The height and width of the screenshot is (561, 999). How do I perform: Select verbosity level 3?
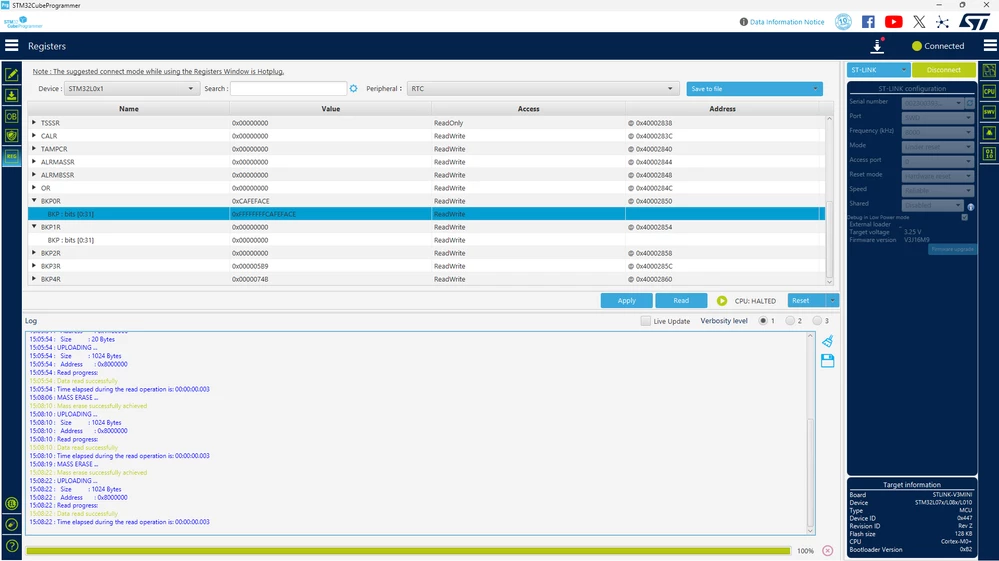(817, 321)
